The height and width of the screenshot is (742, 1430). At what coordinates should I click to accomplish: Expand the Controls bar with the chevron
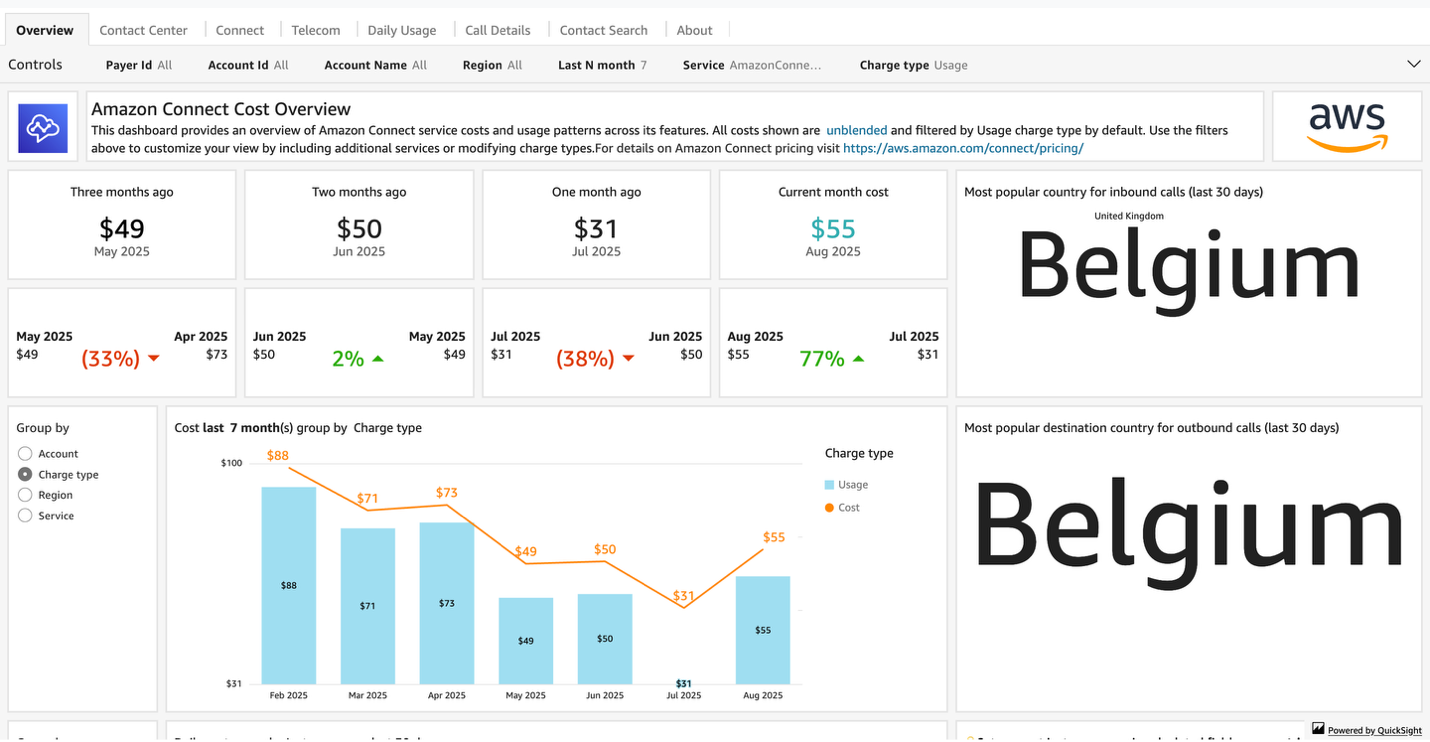[1413, 64]
